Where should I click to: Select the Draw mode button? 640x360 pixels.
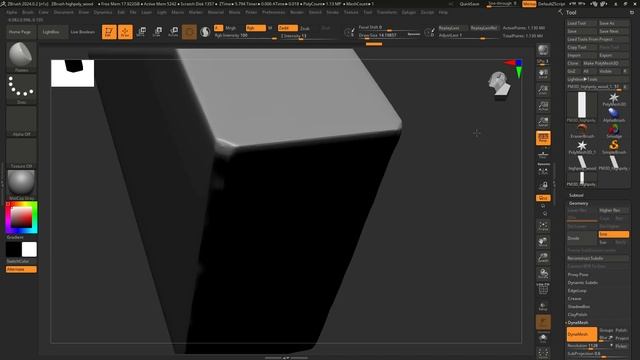tap(125, 32)
